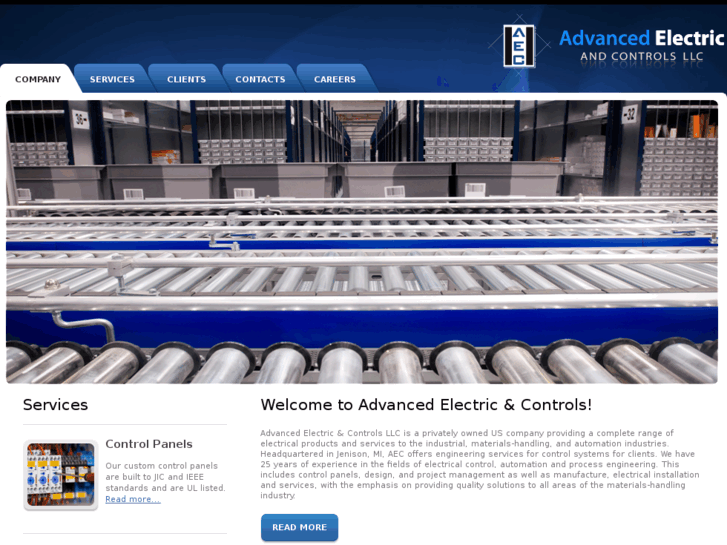727x545 pixels.
Task: Click the Welcome to Advanced Electric & Controls! heading
Action: (x=426, y=404)
